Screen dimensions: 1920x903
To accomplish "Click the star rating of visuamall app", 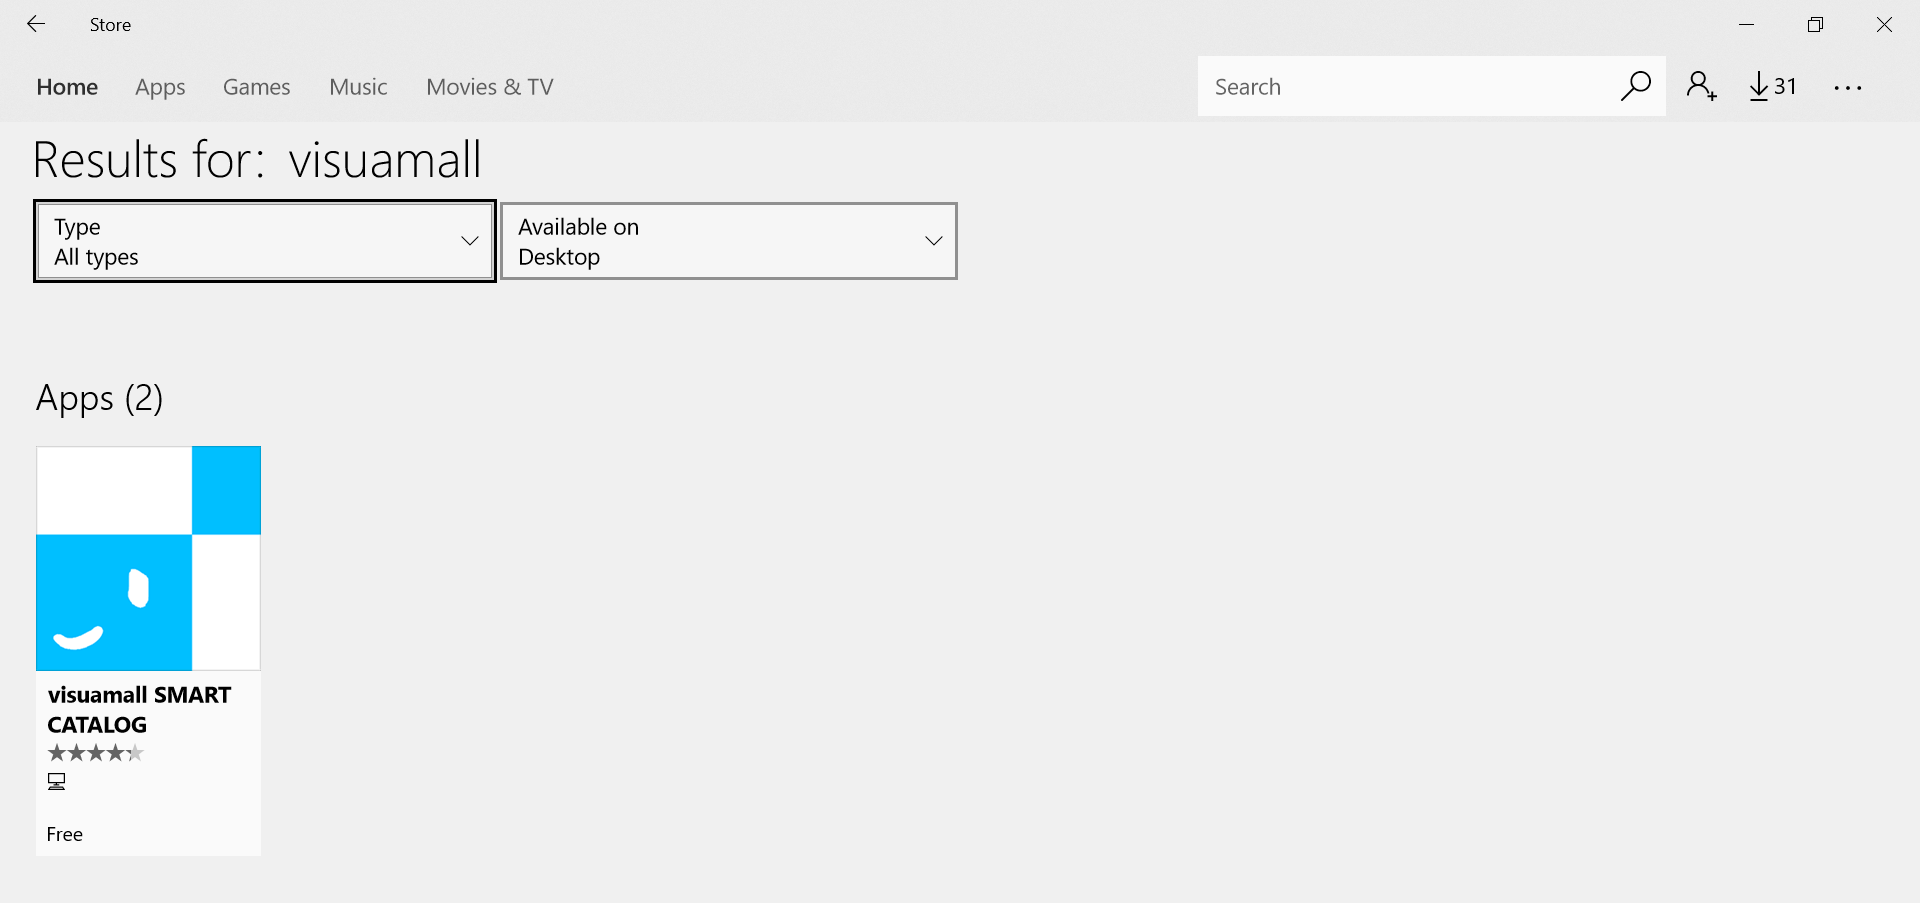I will pyautogui.click(x=96, y=753).
